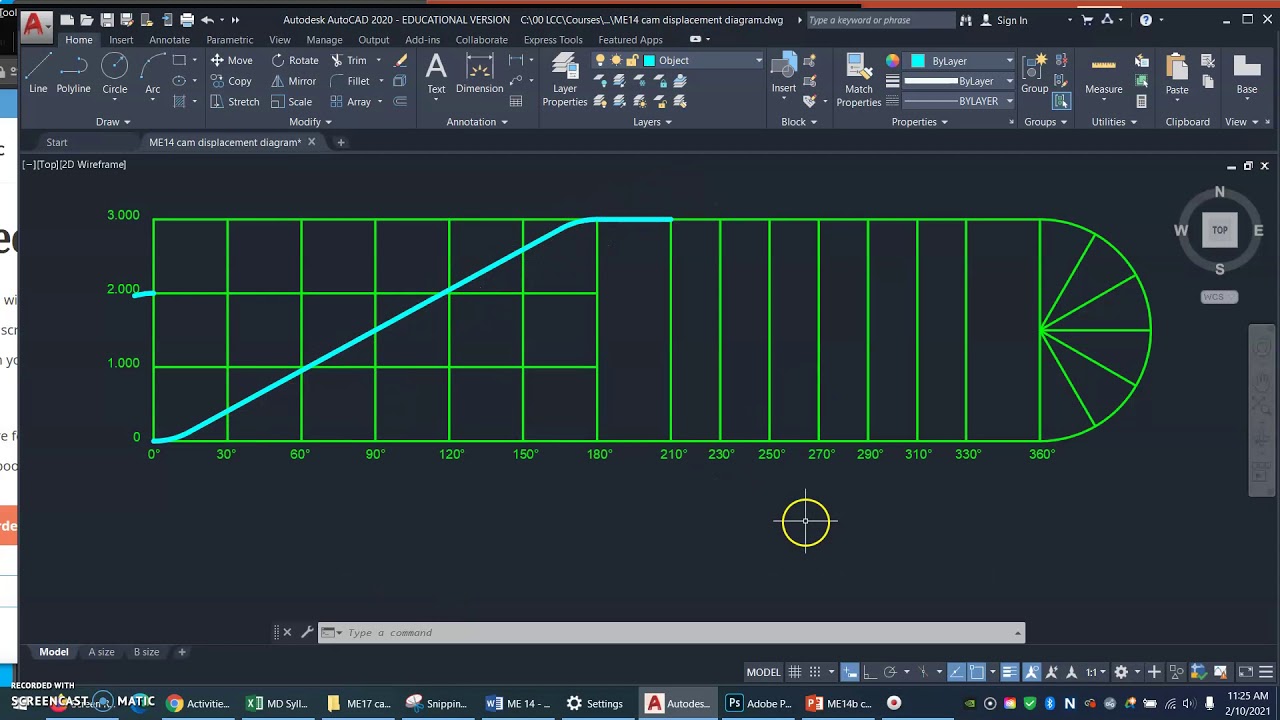Open the Annotate ribbon tab
This screenshot has height=720, width=1280.
click(169, 40)
